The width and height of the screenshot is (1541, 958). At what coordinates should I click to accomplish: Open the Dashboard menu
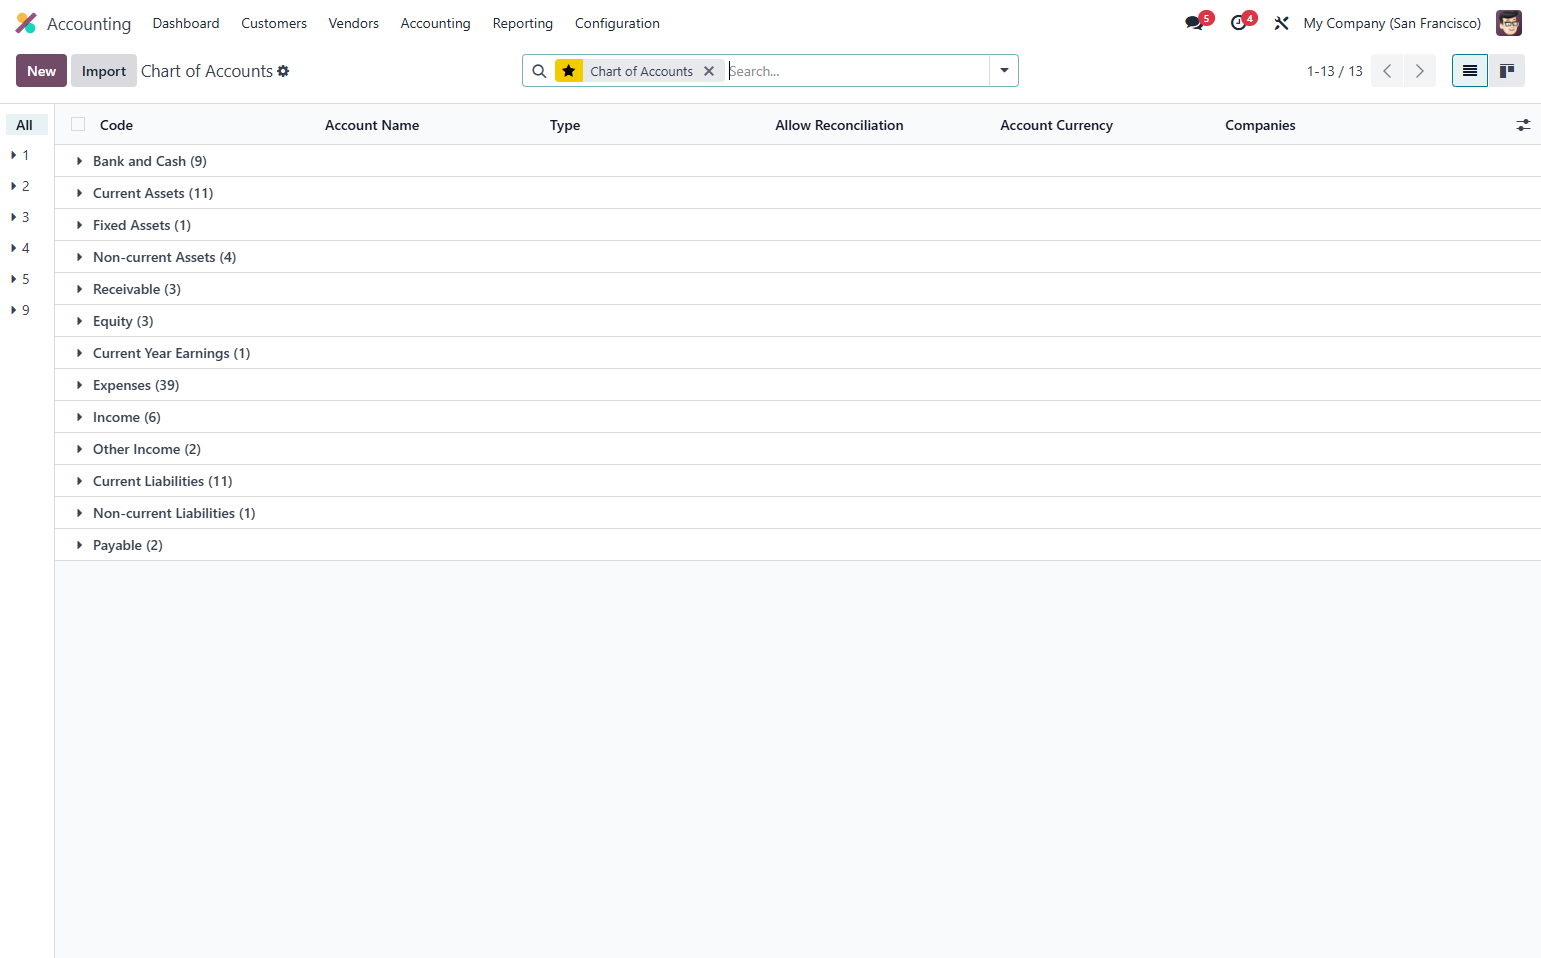[x=186, y=23]
